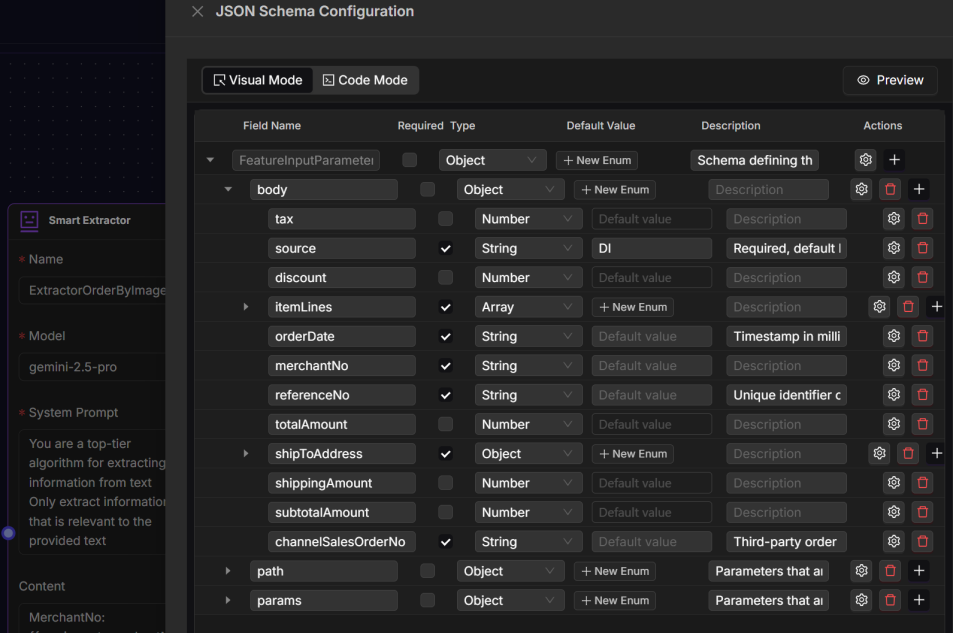The height and width of the screenshot is (633, 953).
Task: Select the Visual Mode tab
Action: click(x=257, y=80)
